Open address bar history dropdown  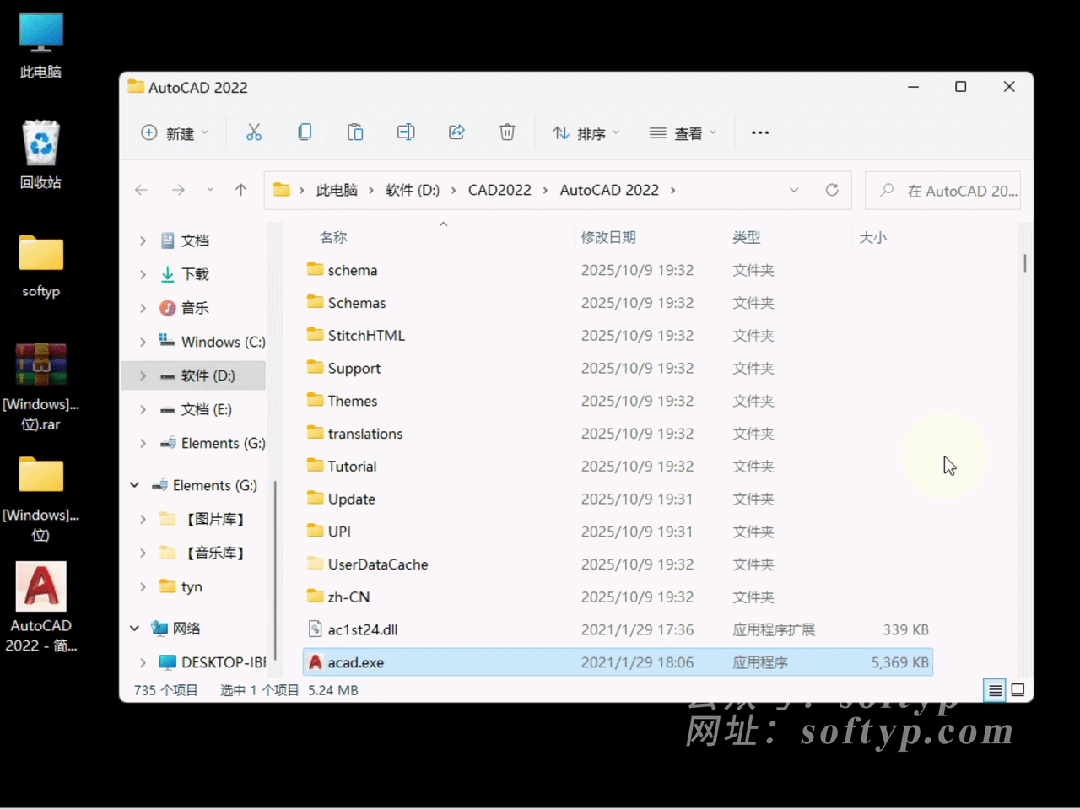[794, 190]
